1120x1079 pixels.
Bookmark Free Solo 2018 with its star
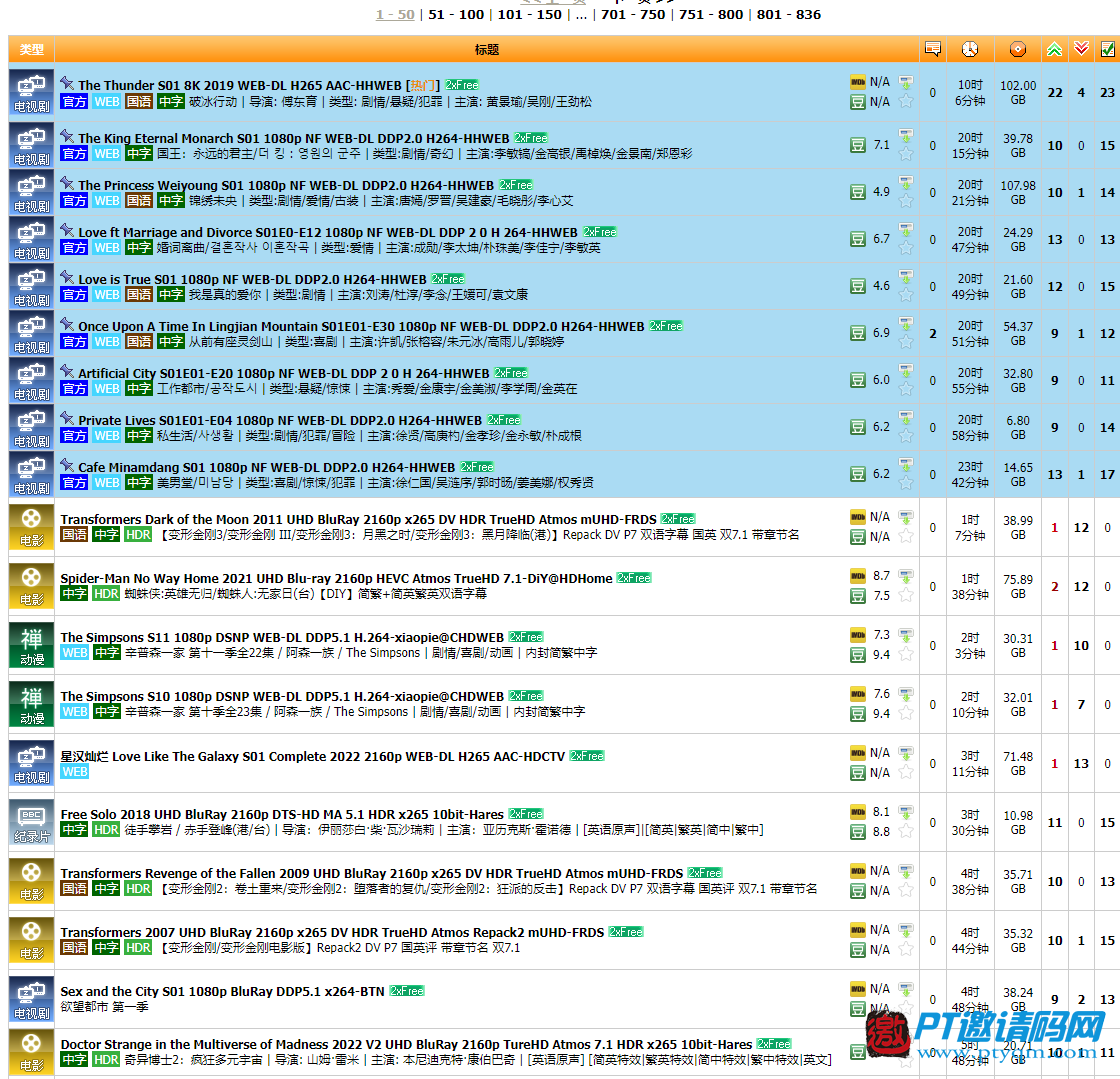[906, 831]
